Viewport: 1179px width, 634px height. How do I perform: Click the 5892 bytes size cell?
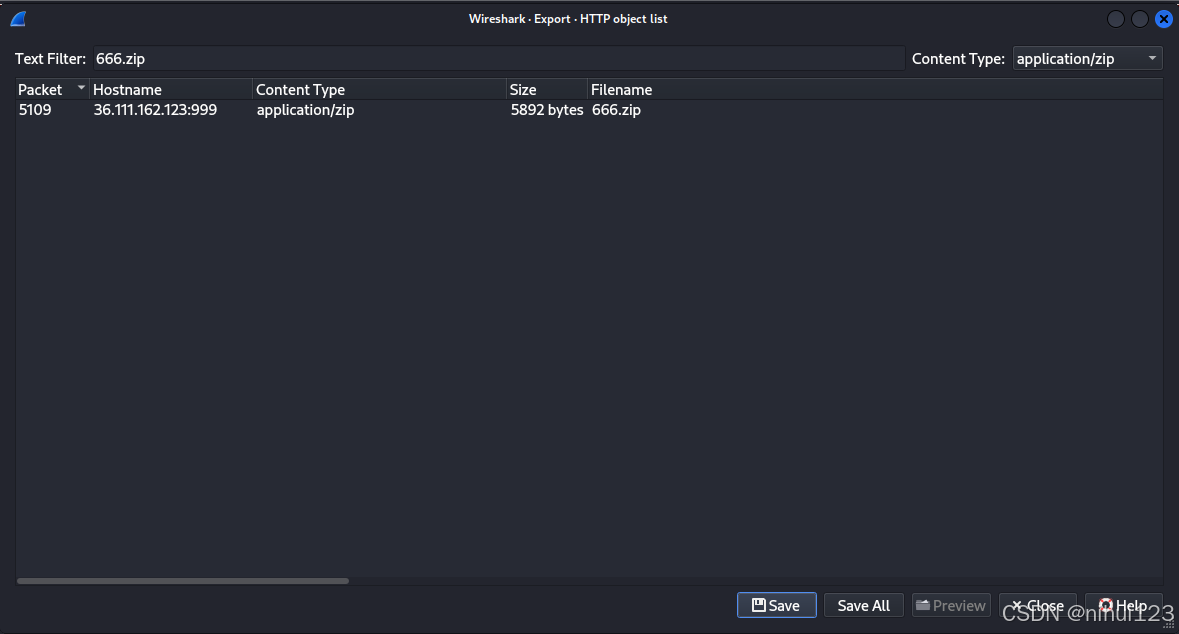(x=547, y=110)
